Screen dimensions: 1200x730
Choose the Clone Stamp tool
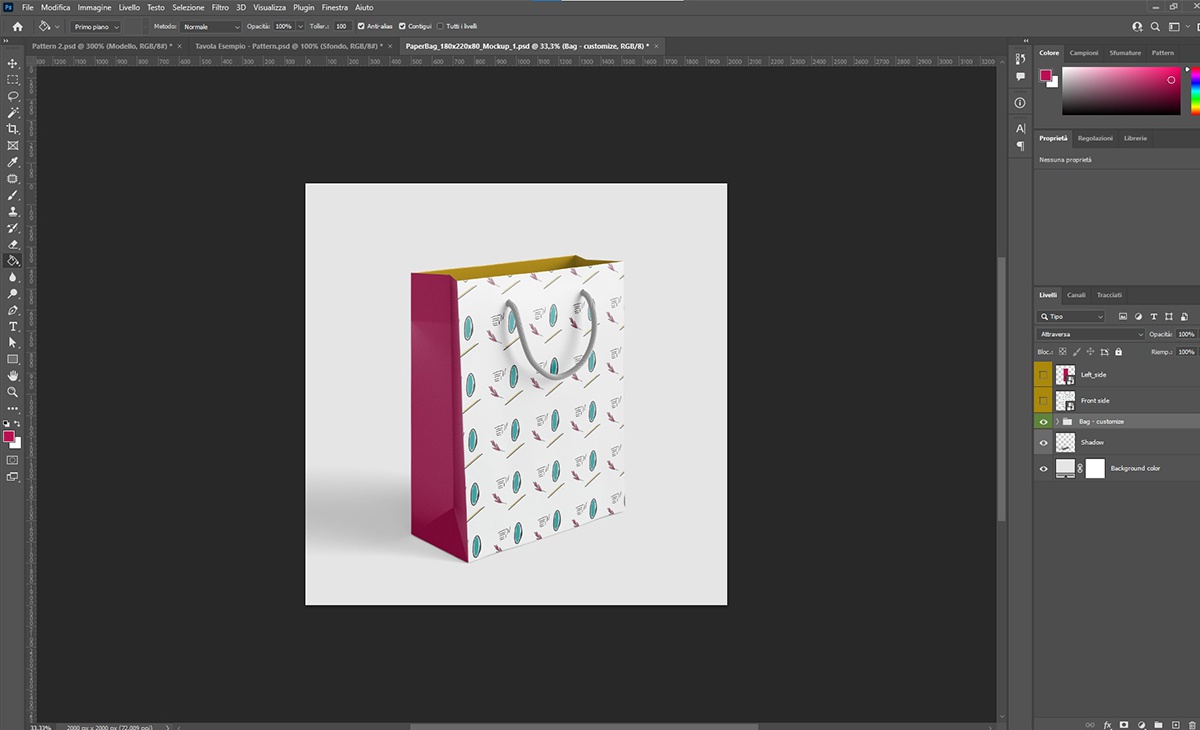click(x=13, y=212)
